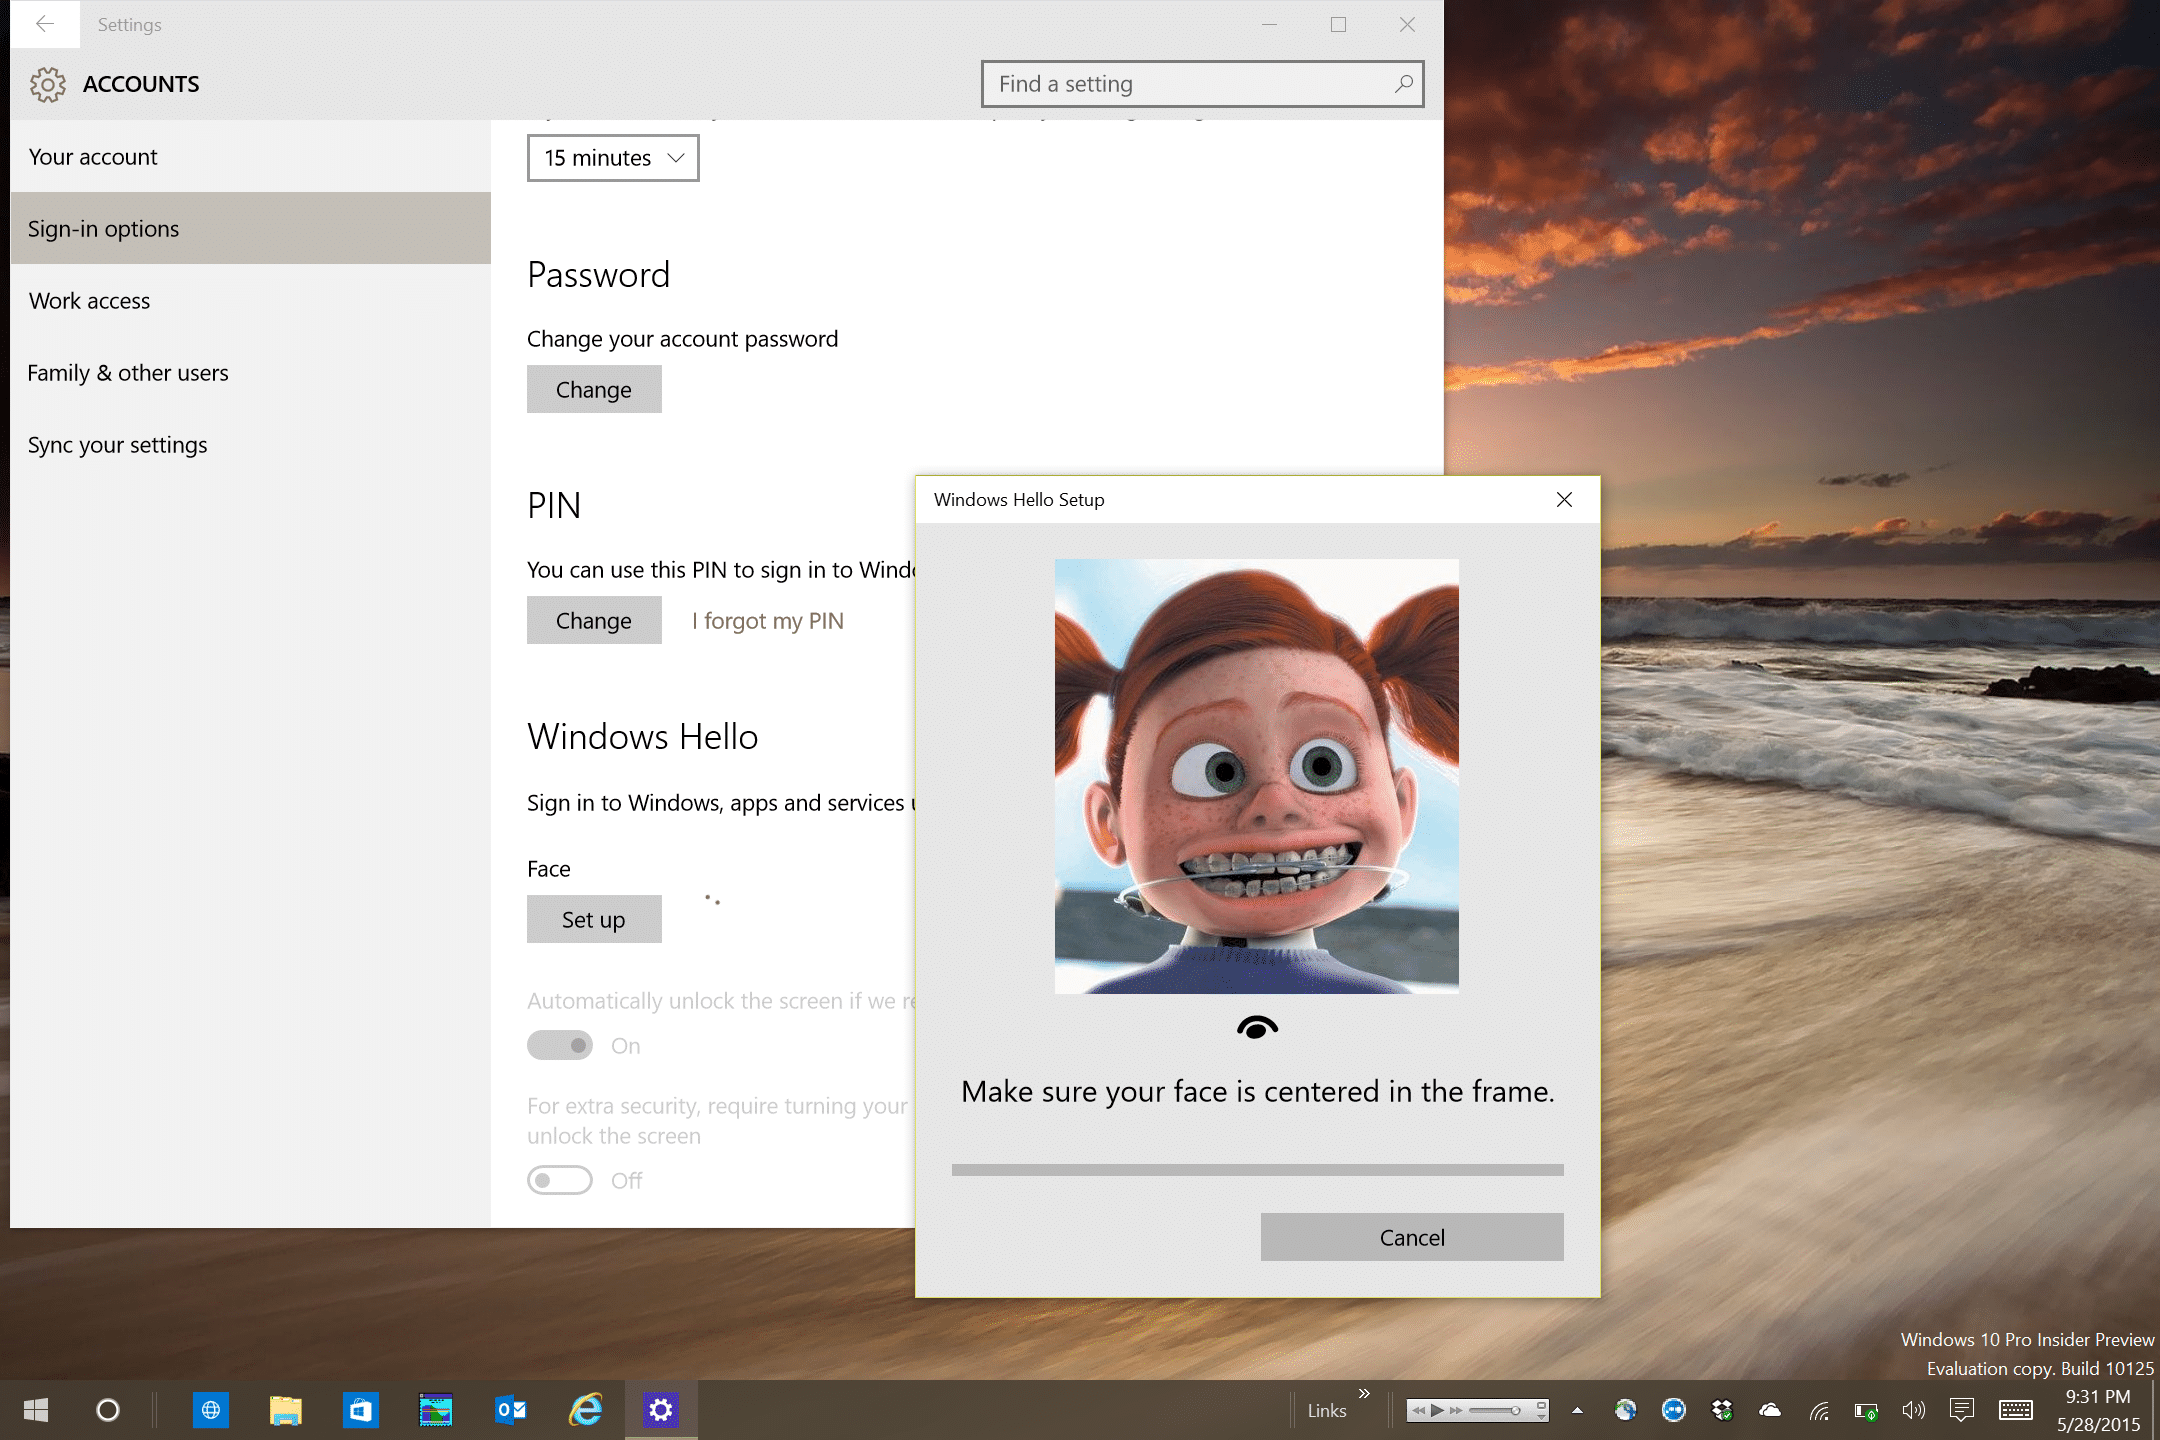Open the Windows Store taskbar icon
The image size is (2160, 1440).
[361, 1410]
